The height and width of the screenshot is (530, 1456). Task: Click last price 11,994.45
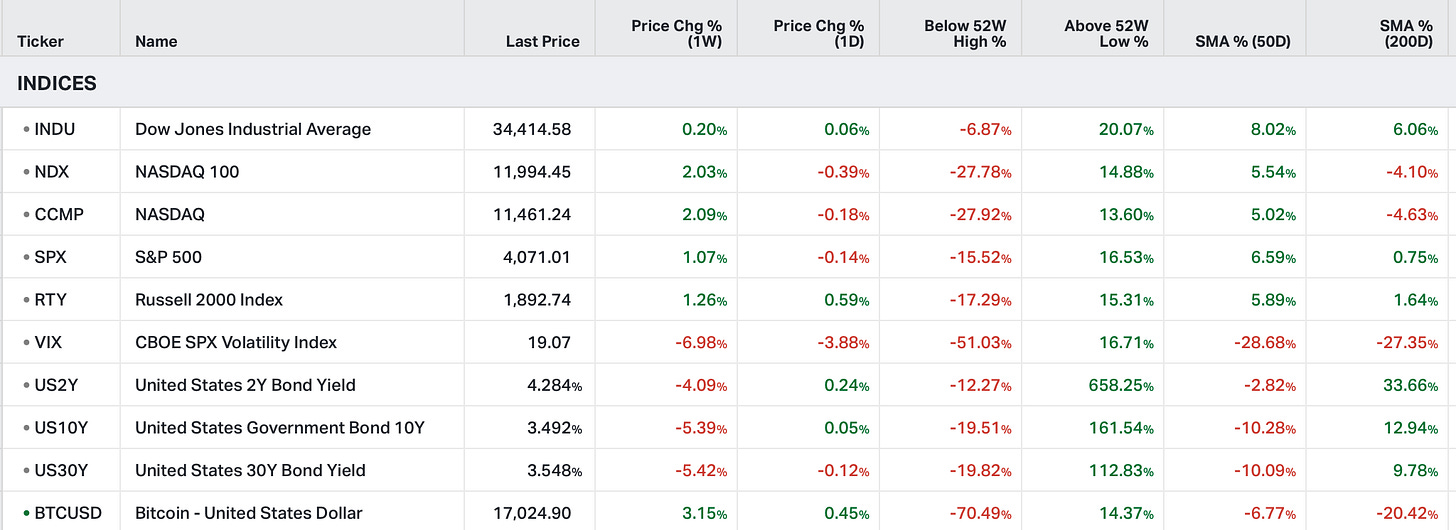(x=533, y=172)
